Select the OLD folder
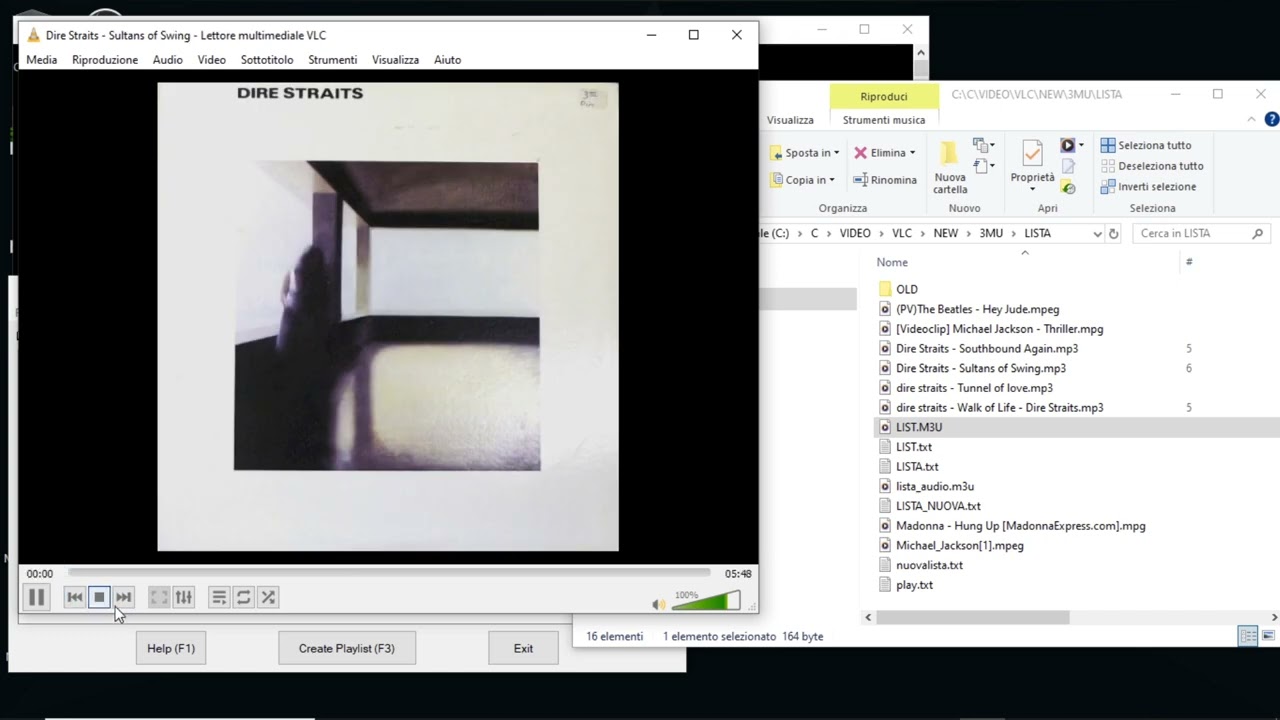The height and width of the screenshot is (720, 1280). point(907,290)
